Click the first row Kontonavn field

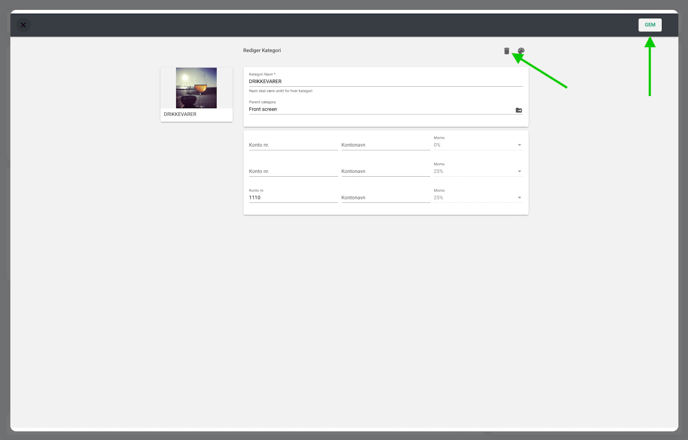point(385,145)
